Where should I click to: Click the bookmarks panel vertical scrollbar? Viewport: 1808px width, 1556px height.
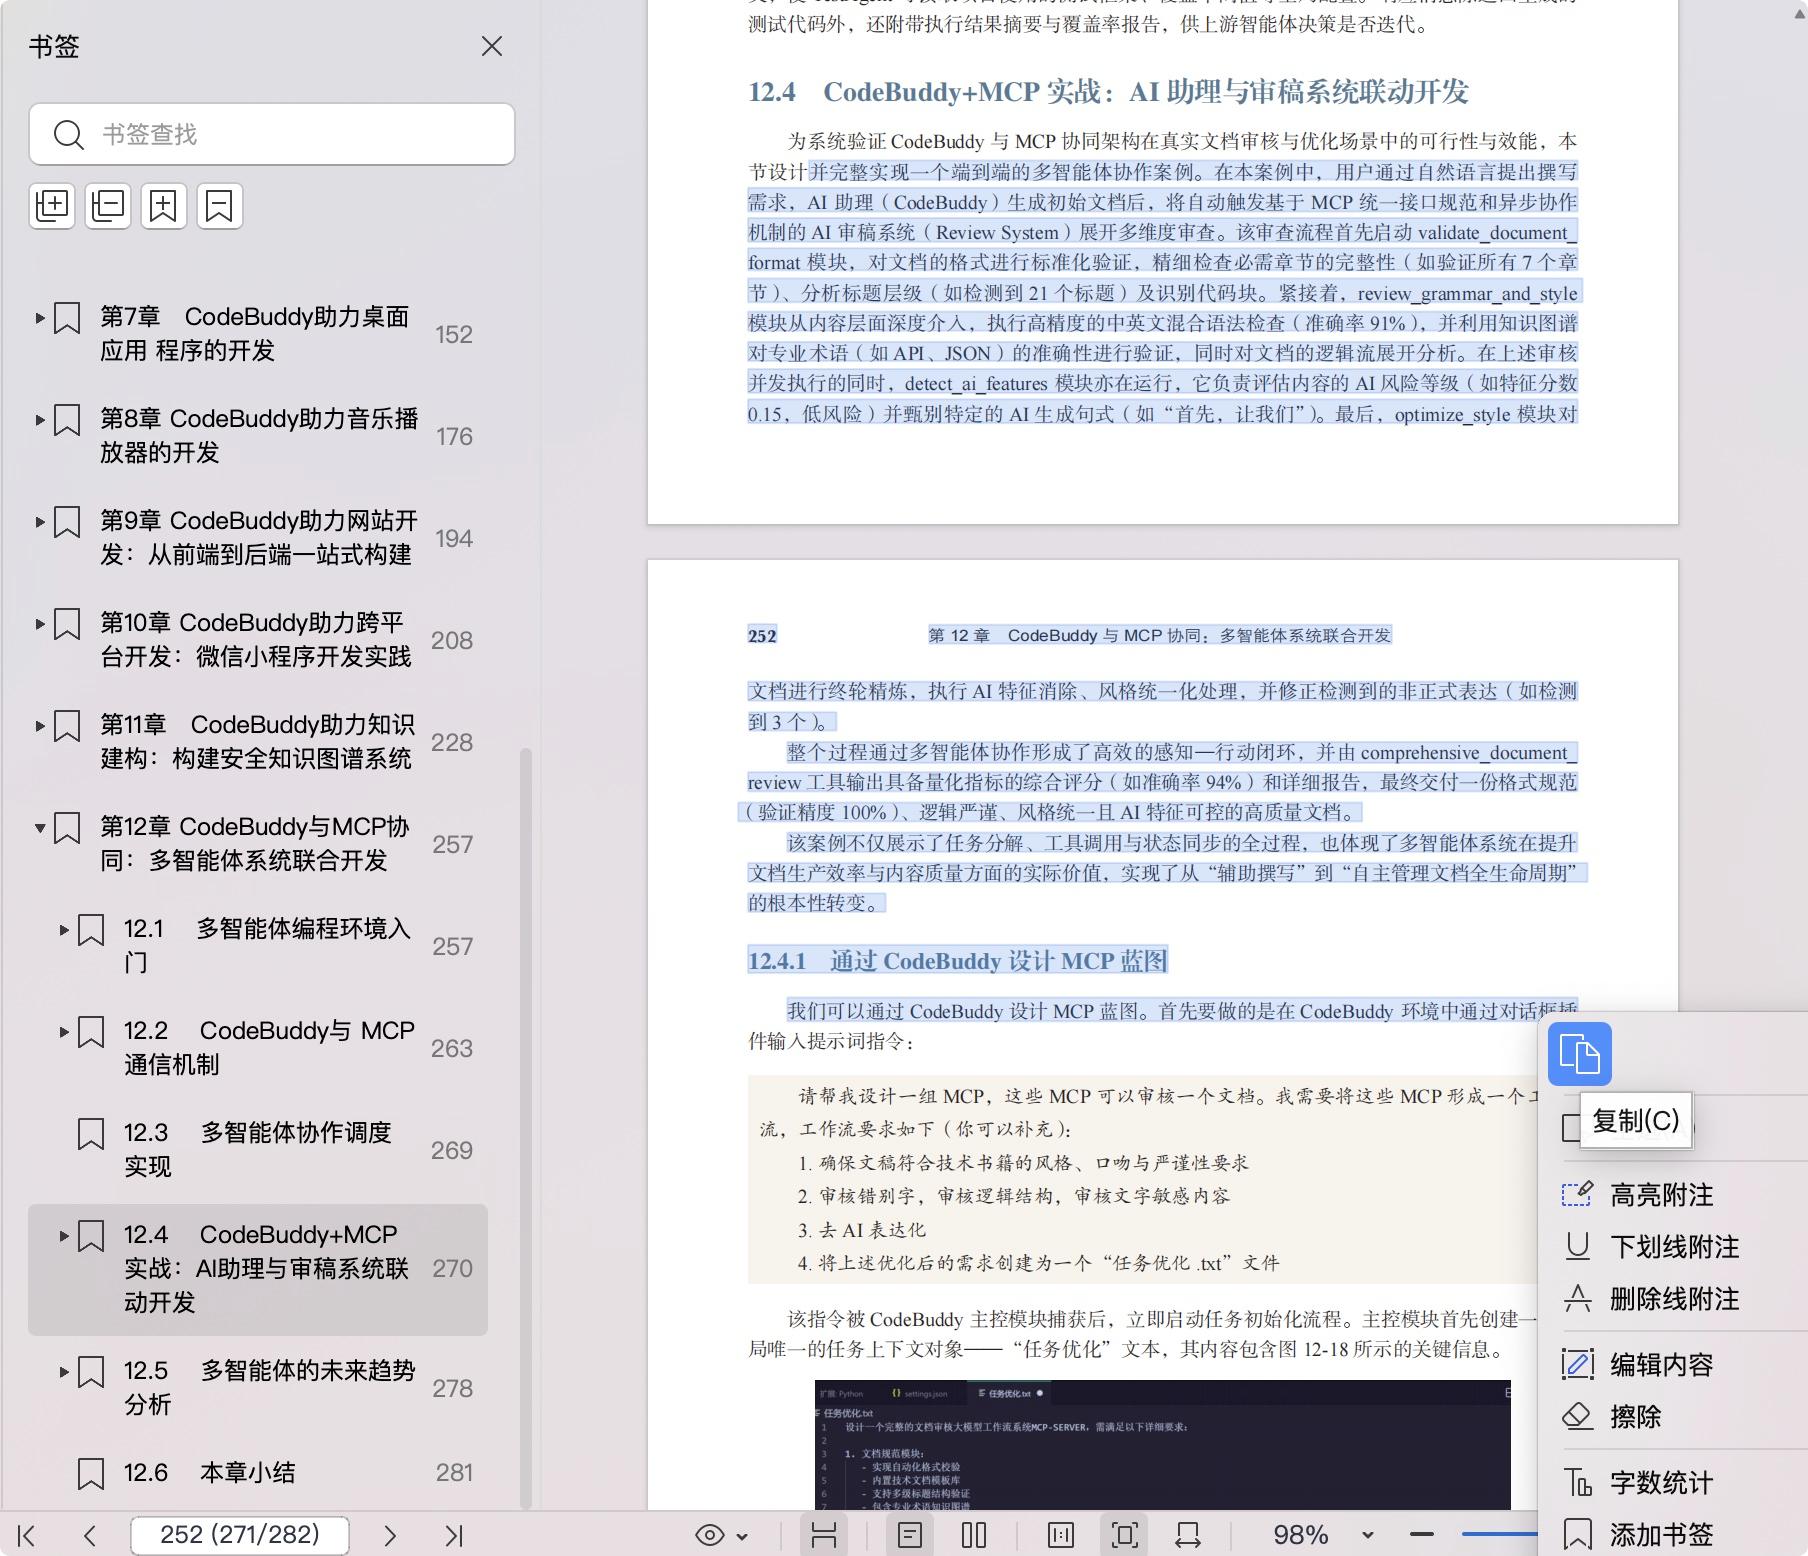click(x=525, y=1128)
